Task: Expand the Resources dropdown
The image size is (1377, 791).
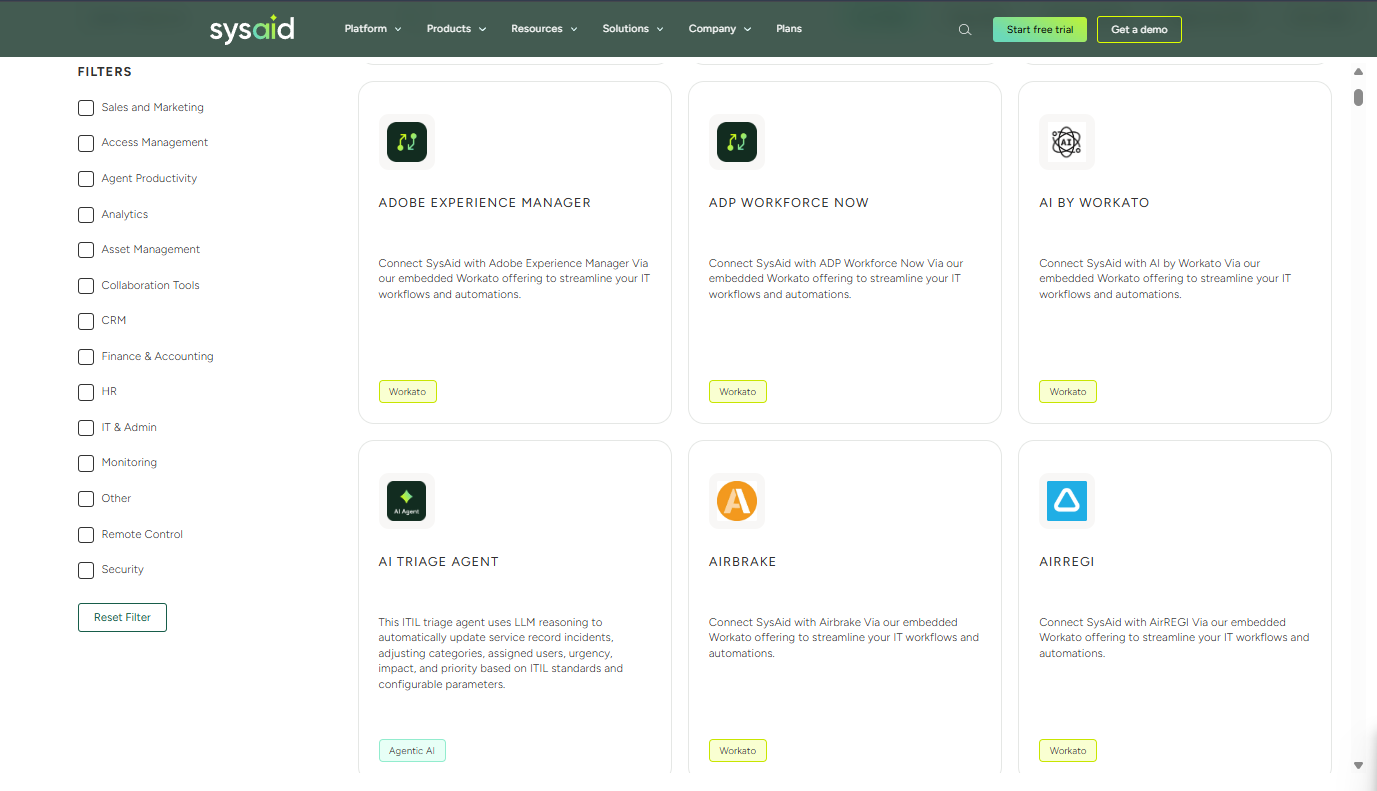Action: [x=543, y=29]
